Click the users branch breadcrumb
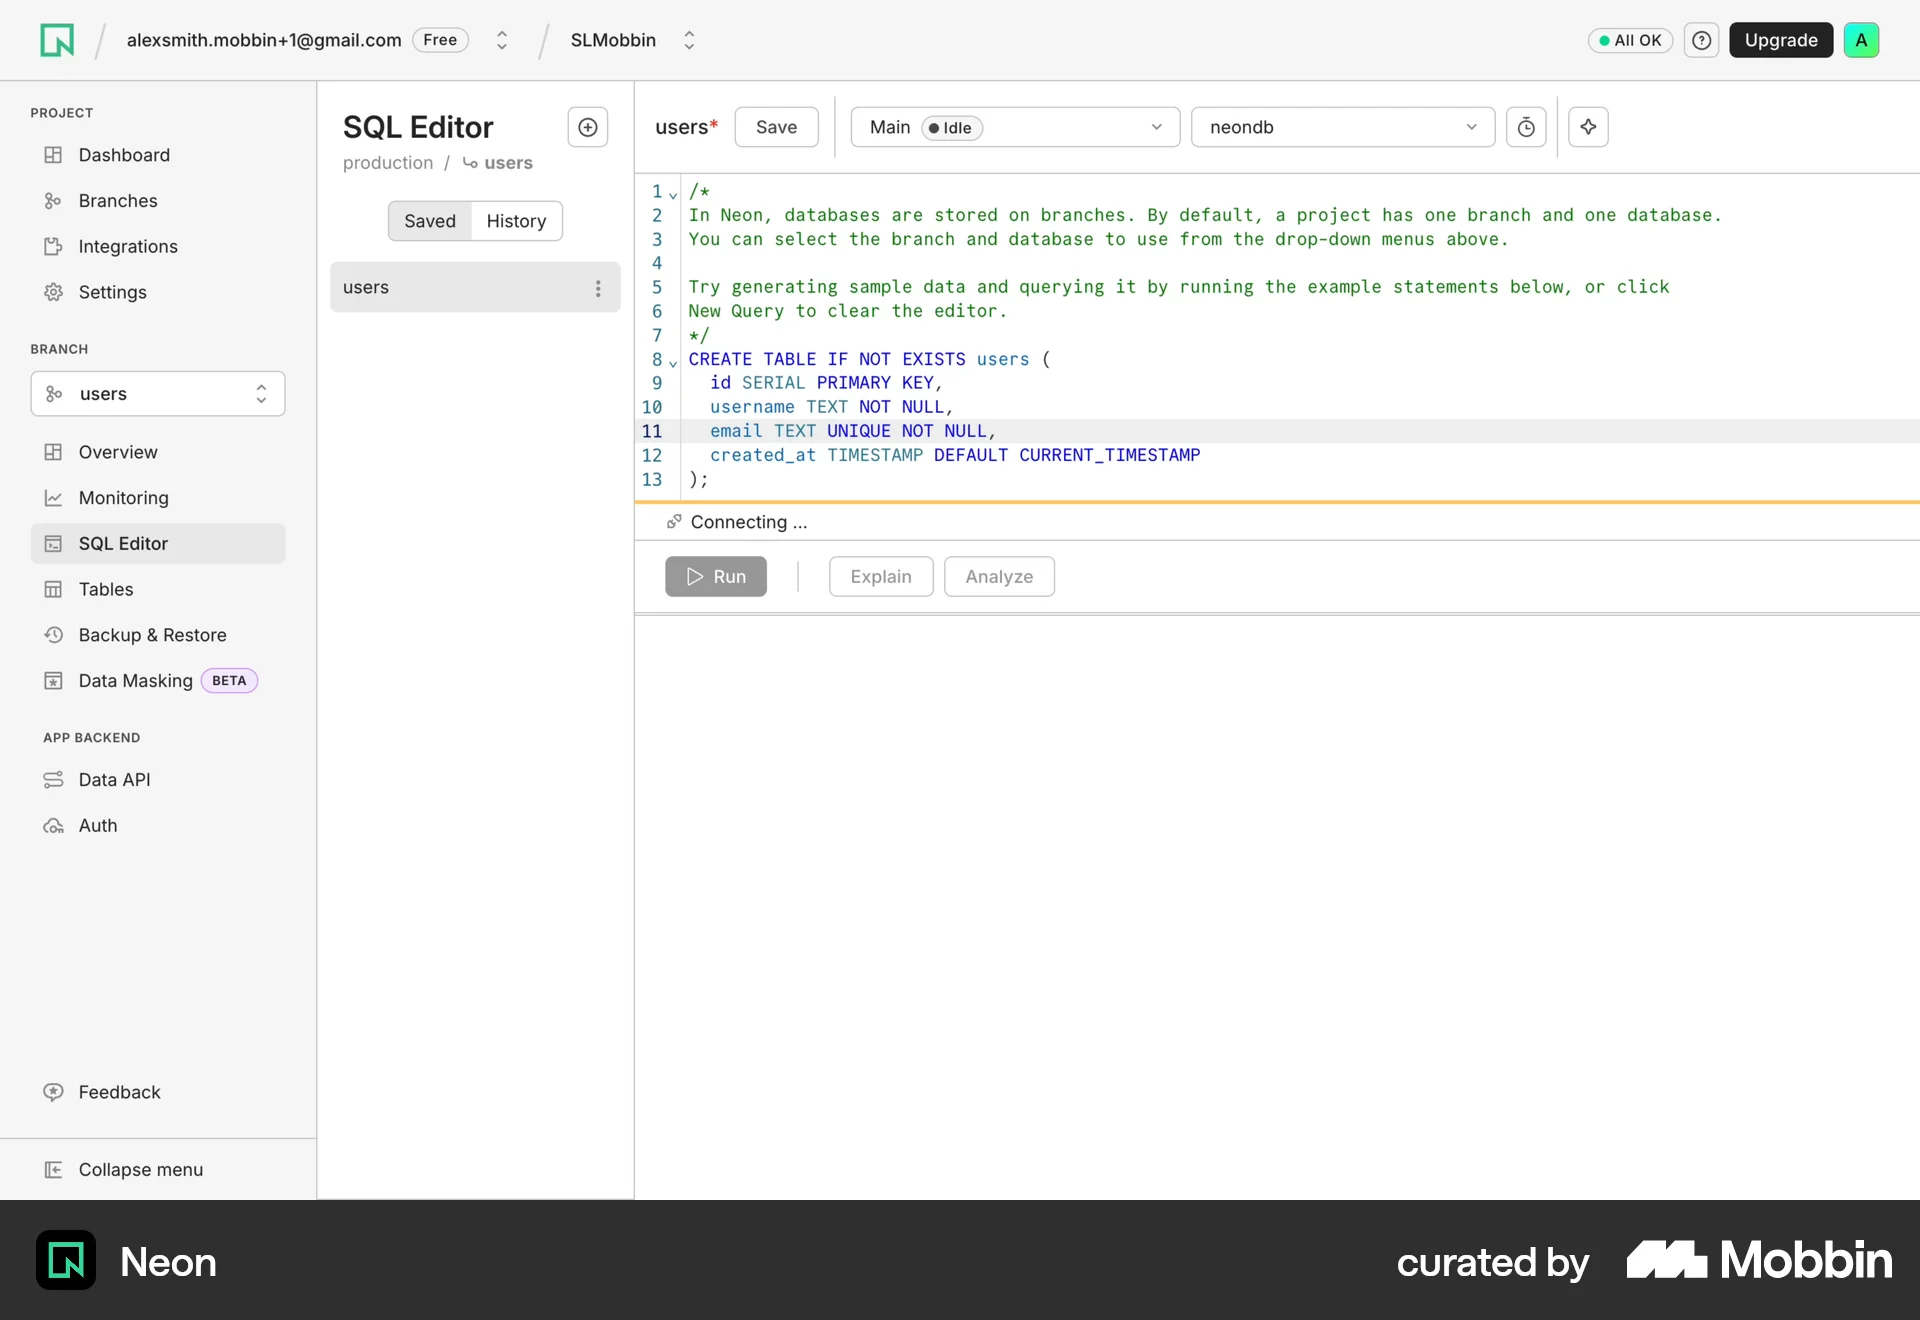Viewport: 1920px width, 1320px height. click(498, 163)
